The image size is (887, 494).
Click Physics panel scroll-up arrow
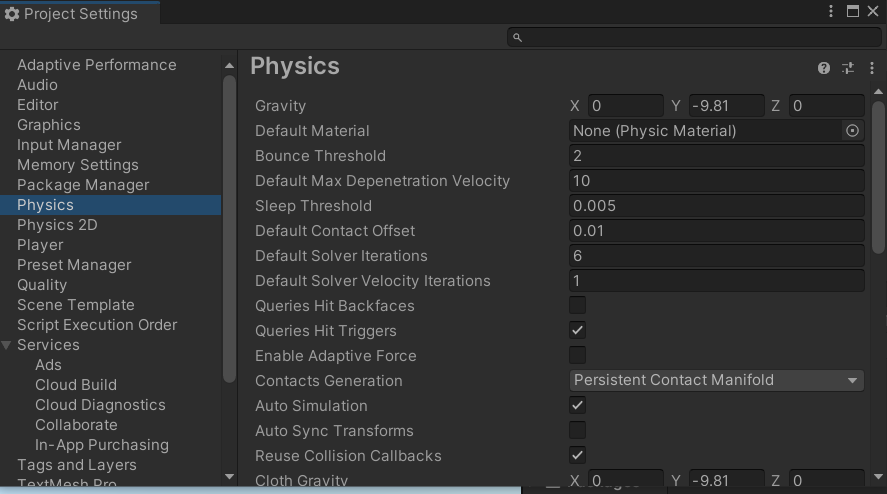878,92
